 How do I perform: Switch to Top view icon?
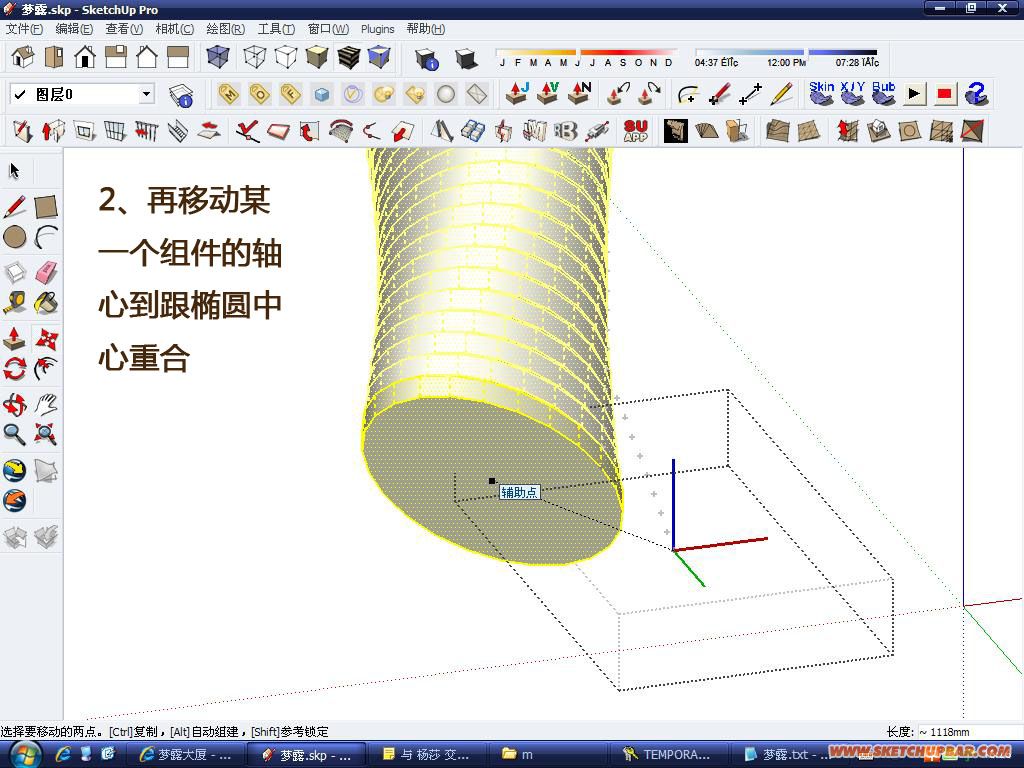pyautogui.click(x=54, y=57)
